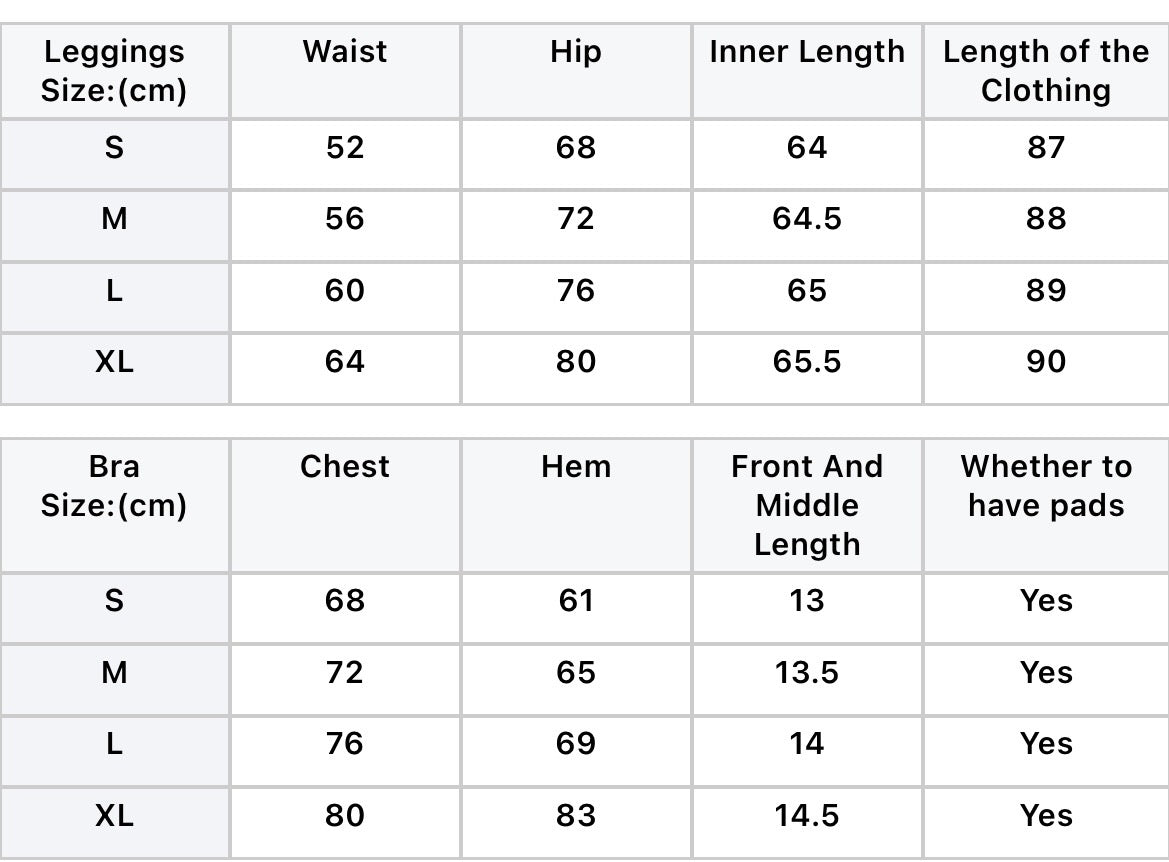
Task: Select the bra hem value 83
Action: coord(576,816)
